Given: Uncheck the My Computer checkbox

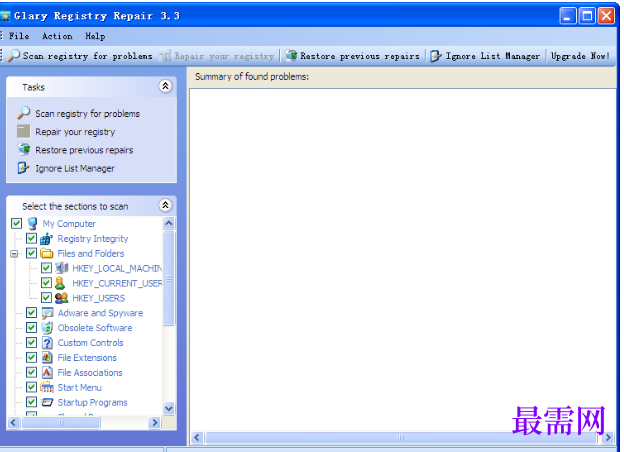Looking at the screenshot, I should coord(16,224).
